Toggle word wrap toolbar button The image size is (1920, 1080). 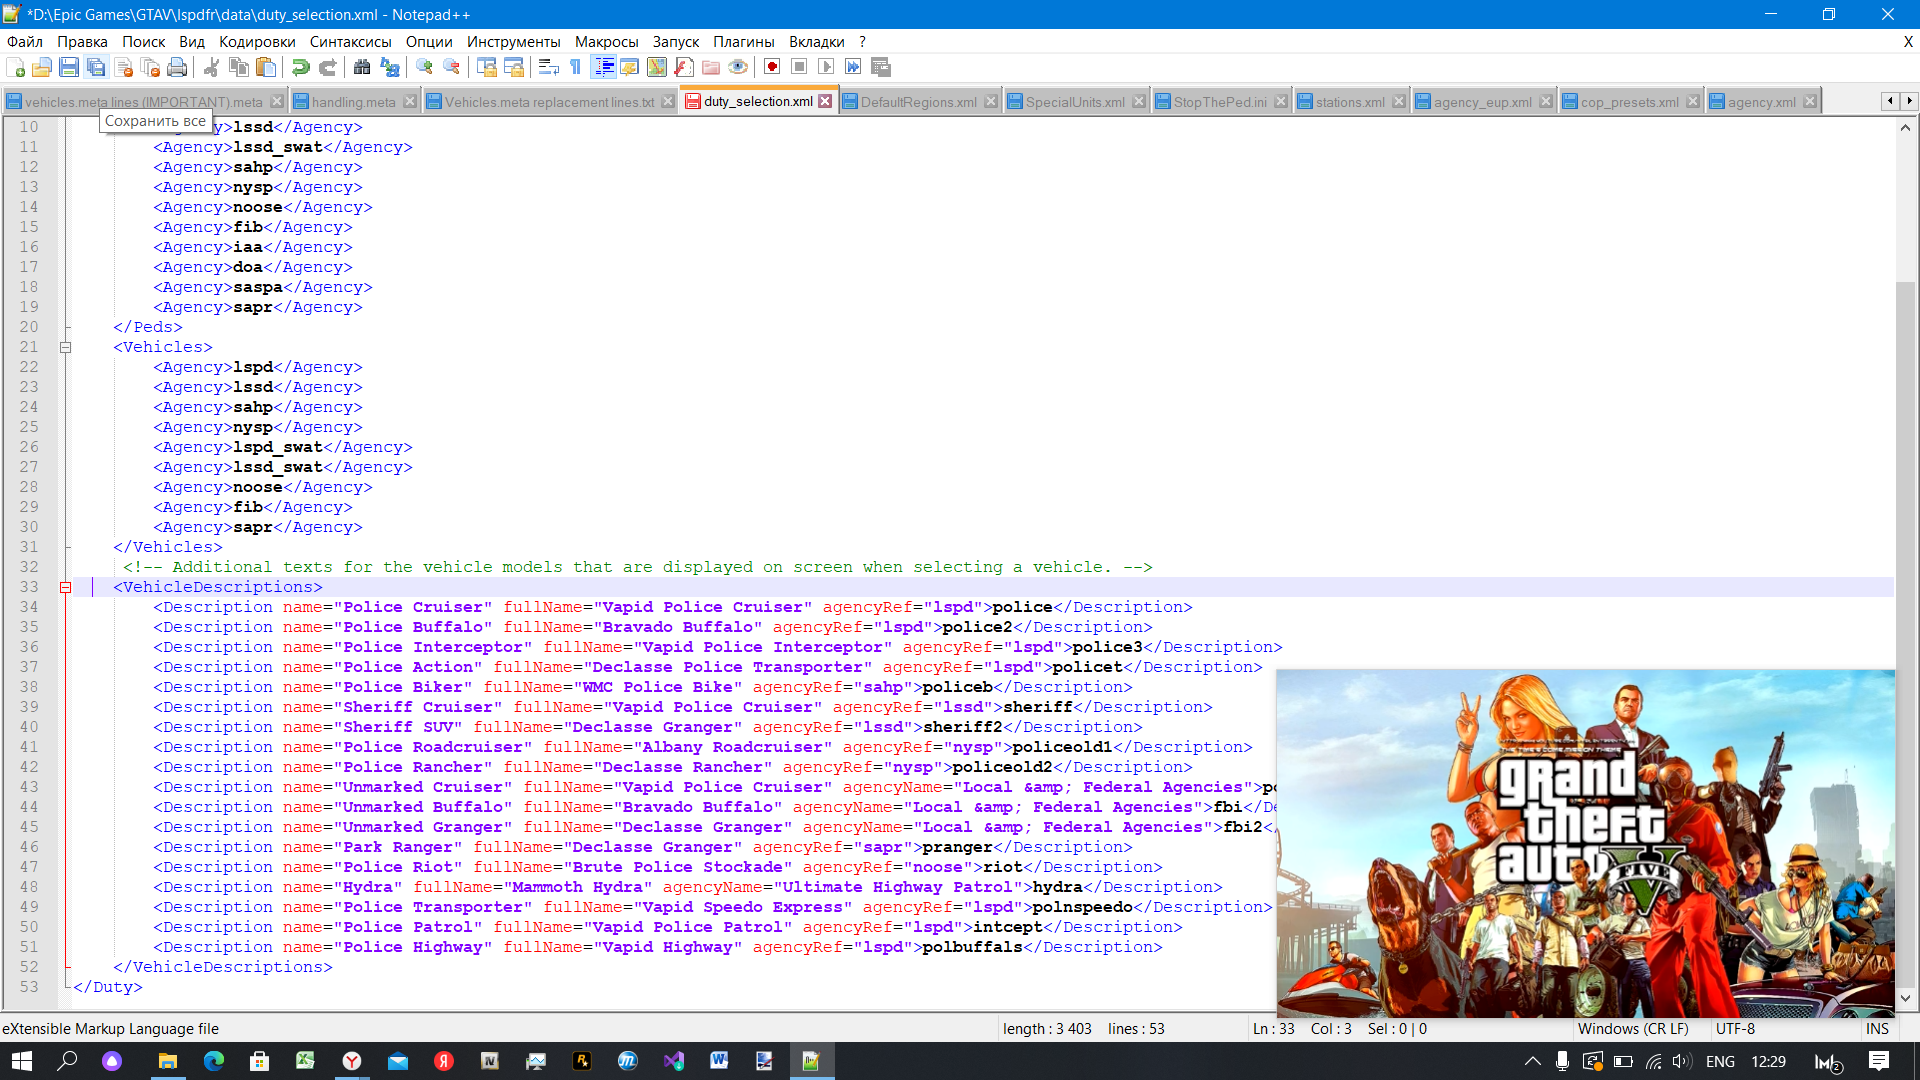(x=548, y=67)
